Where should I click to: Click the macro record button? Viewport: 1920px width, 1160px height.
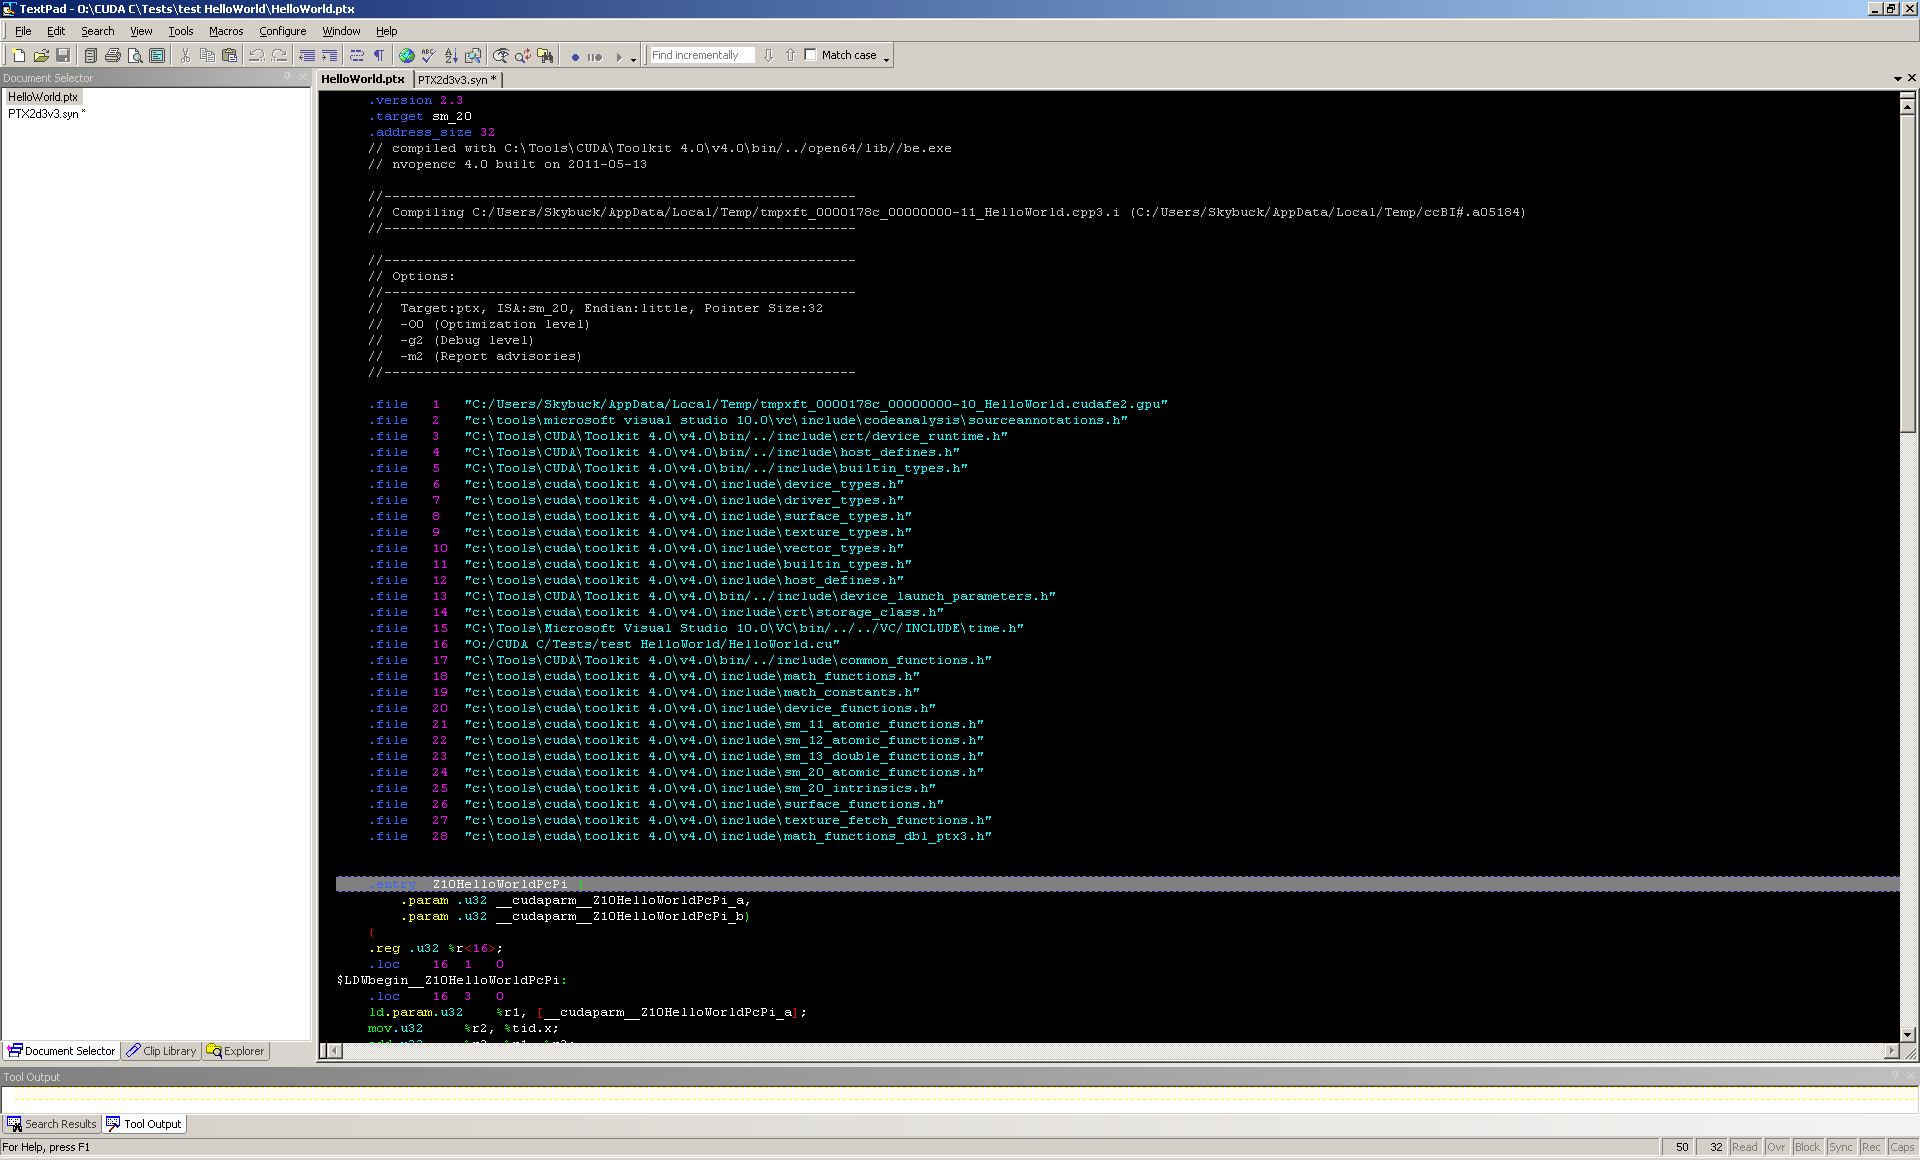575,57
